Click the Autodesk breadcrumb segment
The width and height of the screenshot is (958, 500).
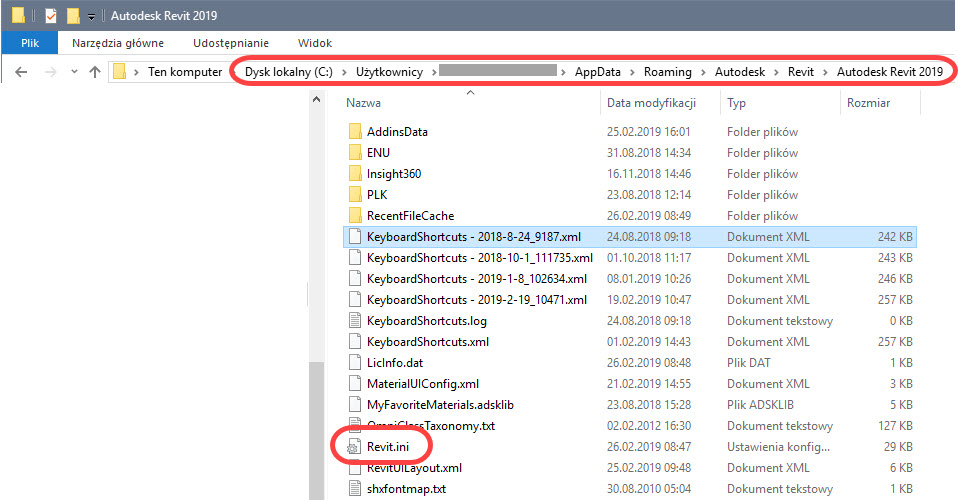740,72
